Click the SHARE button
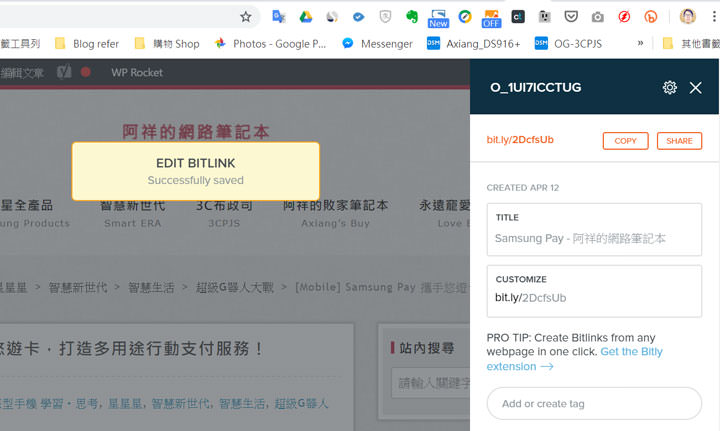 coord(679,141)
